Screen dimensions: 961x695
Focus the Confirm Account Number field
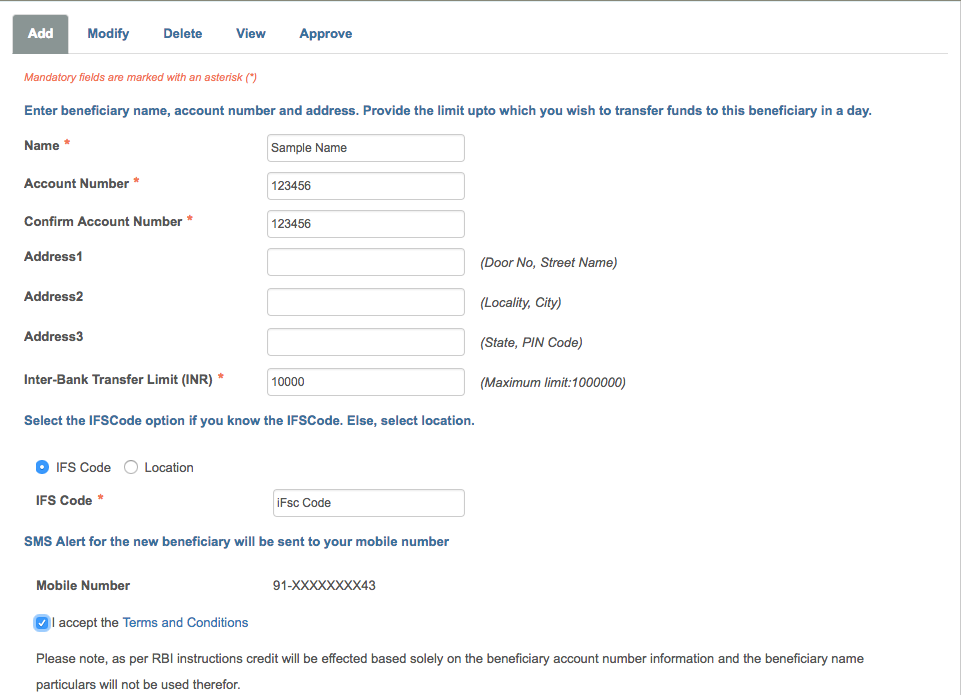(366, 224)
